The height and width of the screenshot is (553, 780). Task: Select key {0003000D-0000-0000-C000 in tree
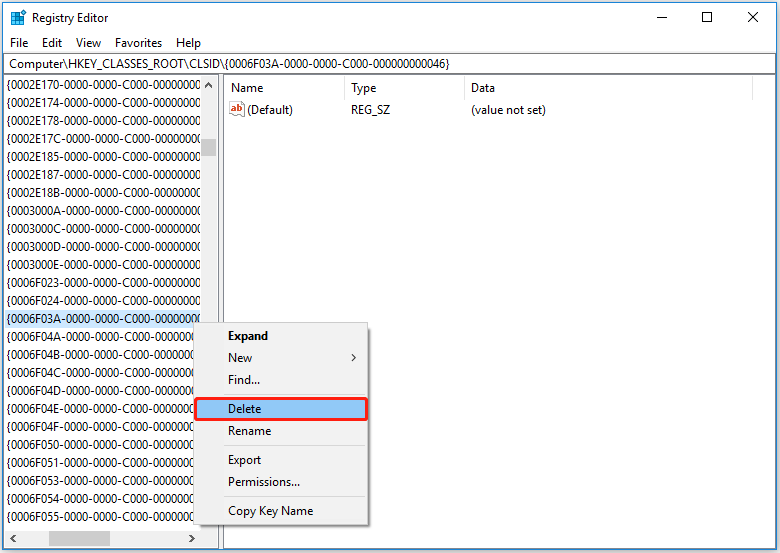103,247
